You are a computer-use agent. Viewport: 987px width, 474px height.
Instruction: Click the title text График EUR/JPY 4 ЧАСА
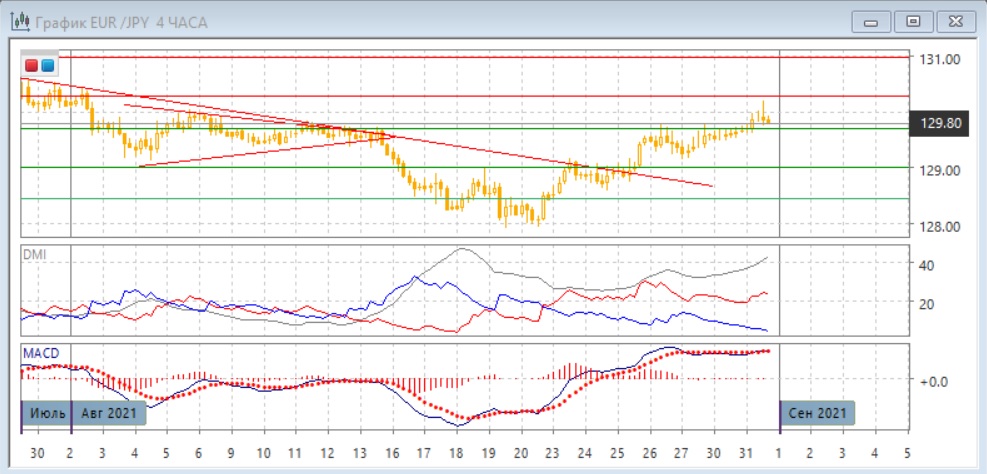click(x=121, y=22)
